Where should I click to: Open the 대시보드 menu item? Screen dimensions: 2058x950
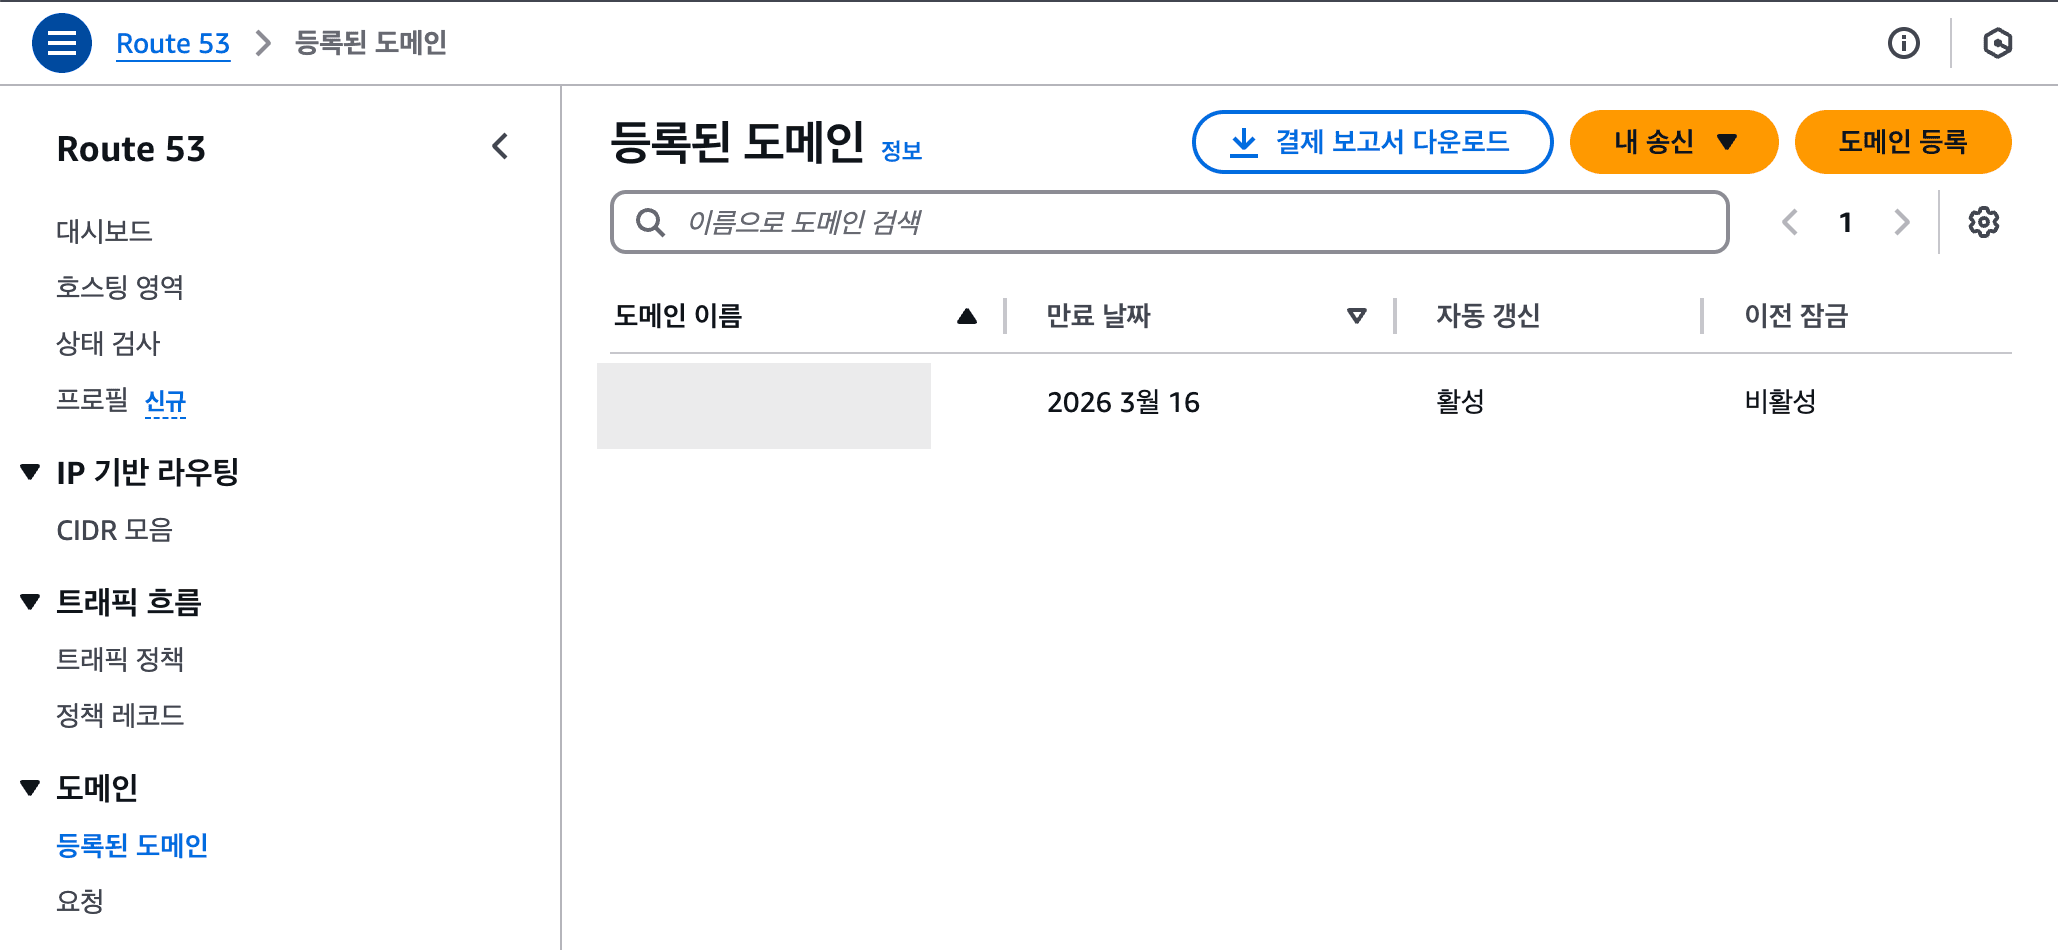click(105, 230)
